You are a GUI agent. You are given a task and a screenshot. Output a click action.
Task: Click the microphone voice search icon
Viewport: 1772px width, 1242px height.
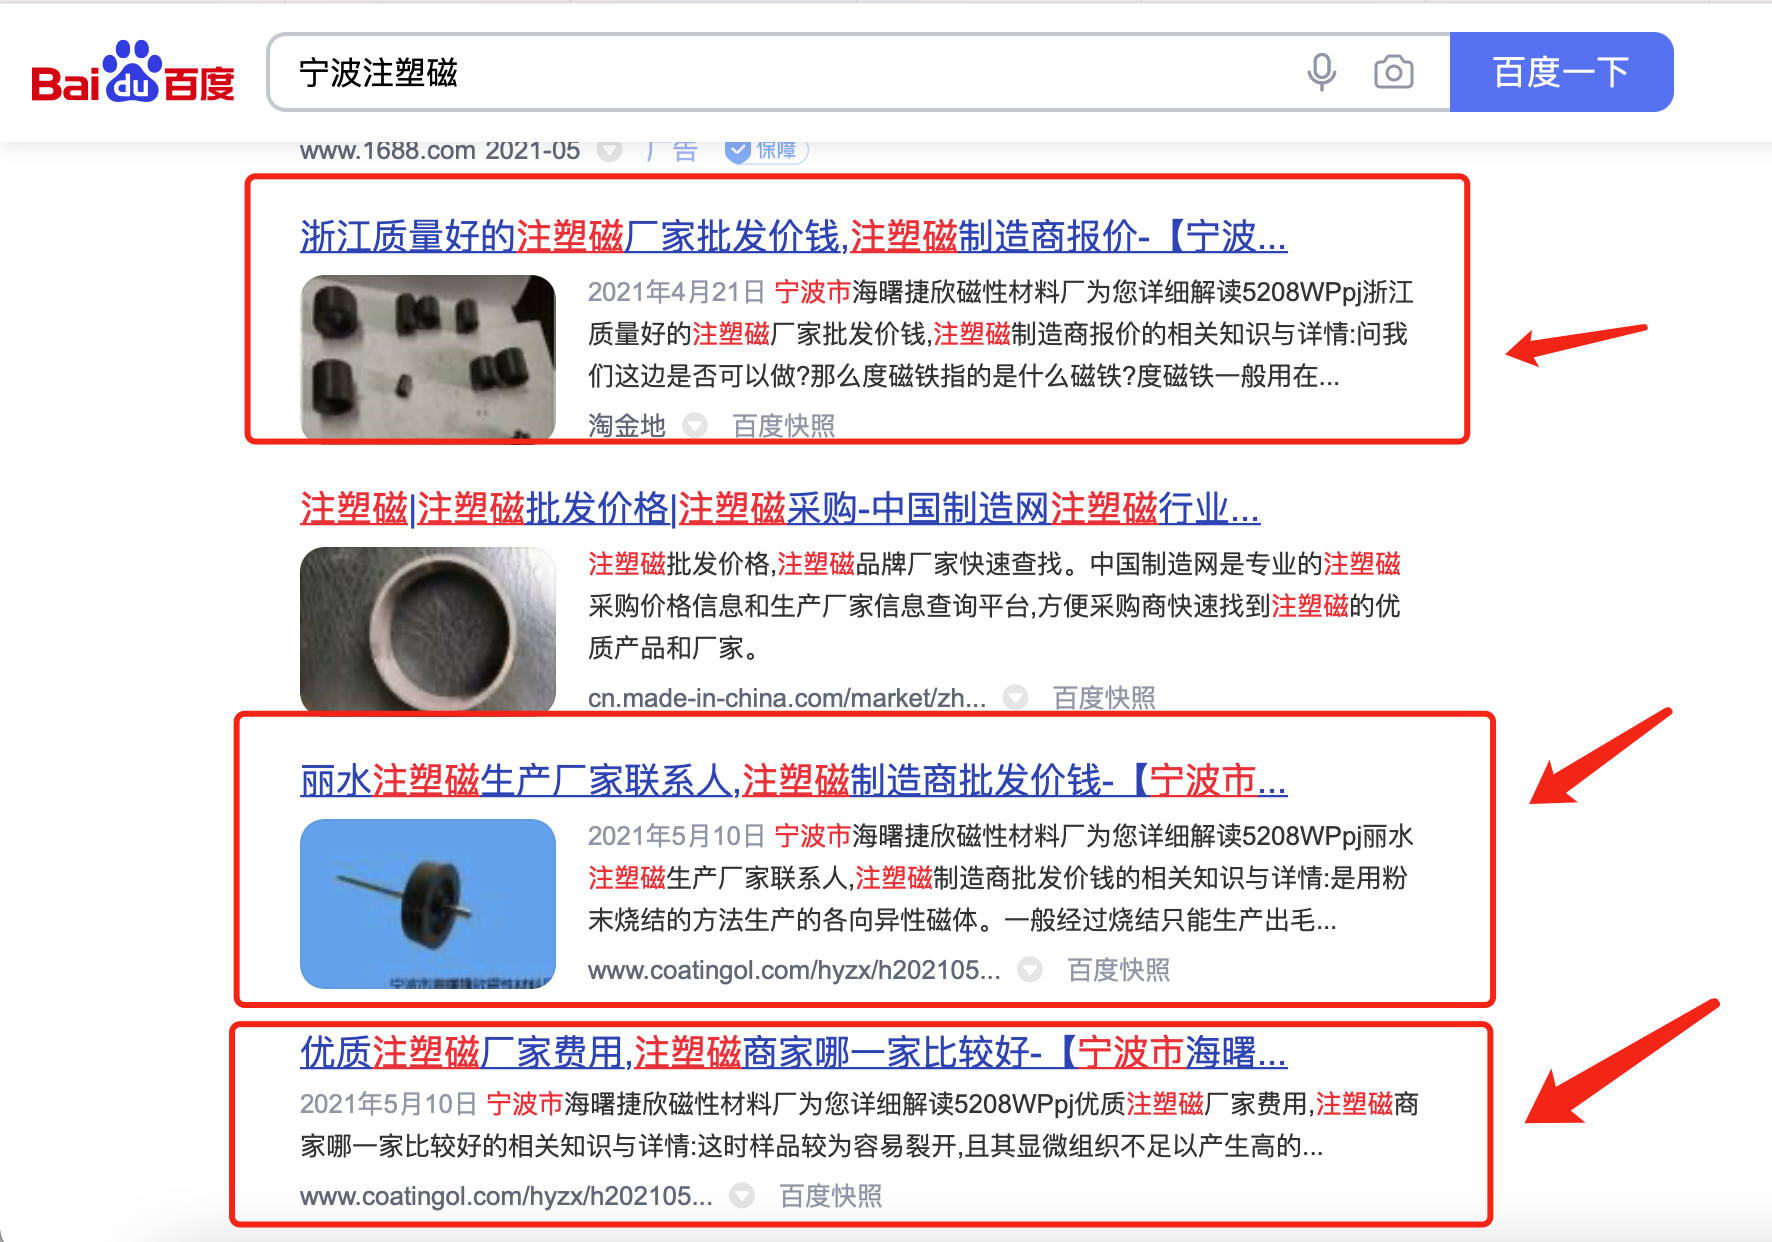point(1321,72)
